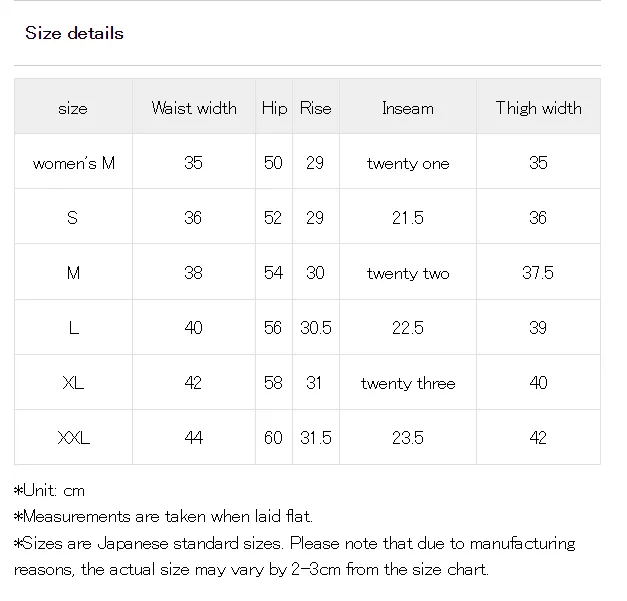
Task: Click the XL size row label
Action: [73, 383]
